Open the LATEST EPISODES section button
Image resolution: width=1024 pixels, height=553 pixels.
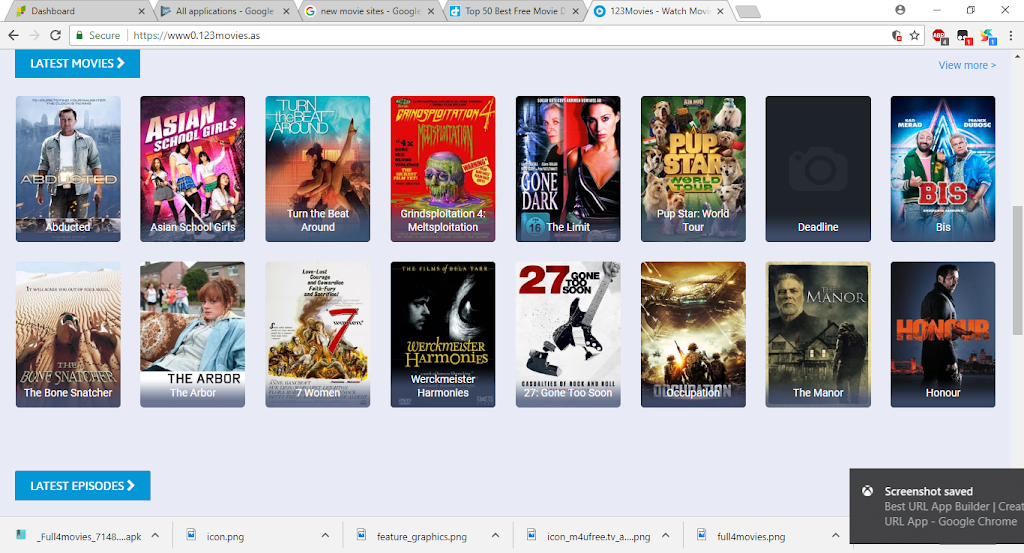click(82, 486)
